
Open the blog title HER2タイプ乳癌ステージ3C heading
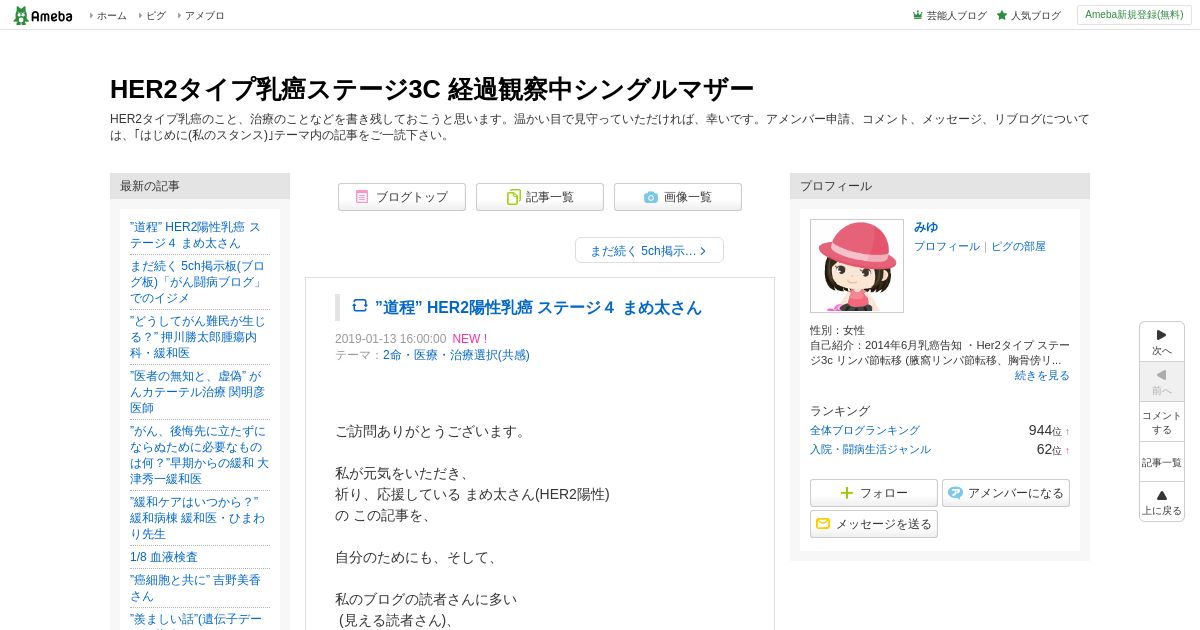click(431, 89)
